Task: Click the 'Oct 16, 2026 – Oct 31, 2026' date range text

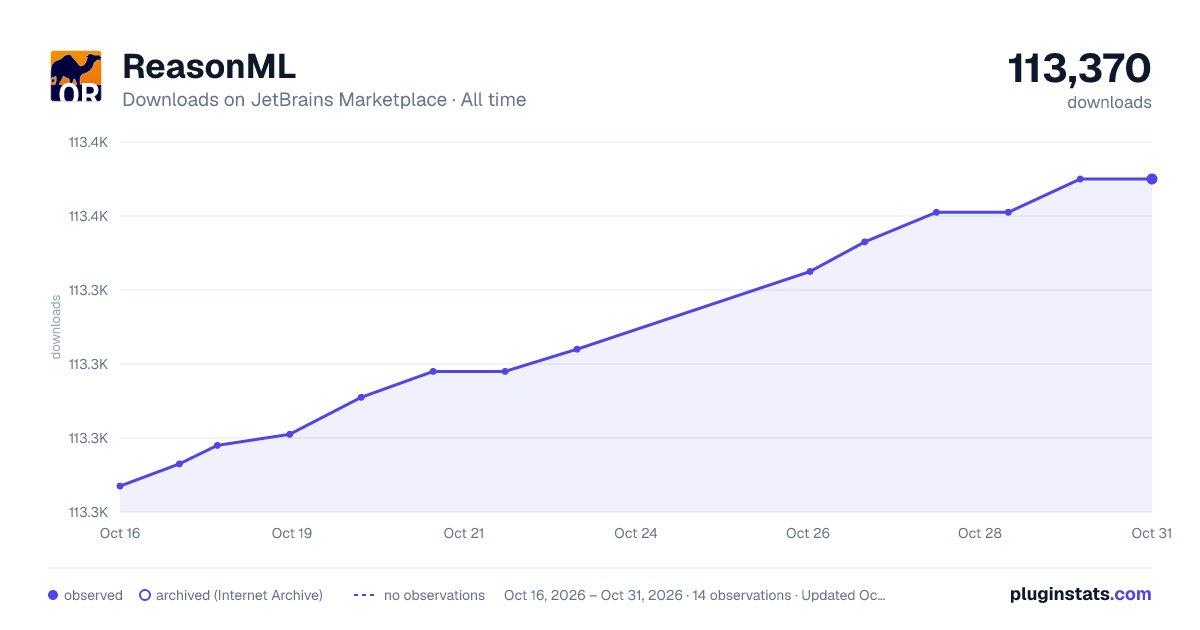Action: (x=593, y=595)
